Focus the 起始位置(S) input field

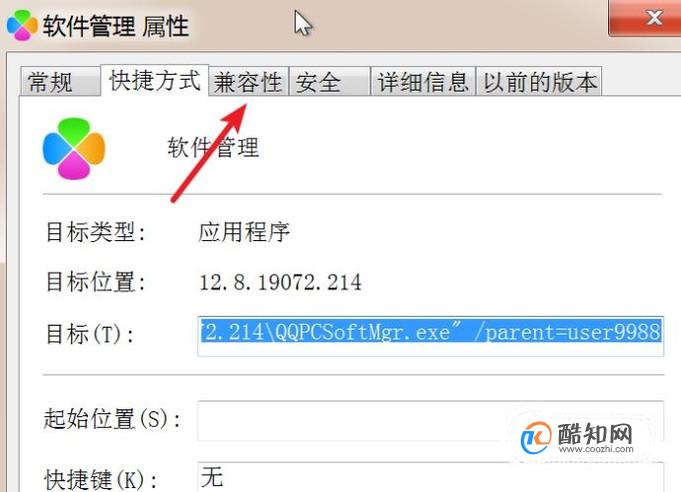tap(430, 421)
